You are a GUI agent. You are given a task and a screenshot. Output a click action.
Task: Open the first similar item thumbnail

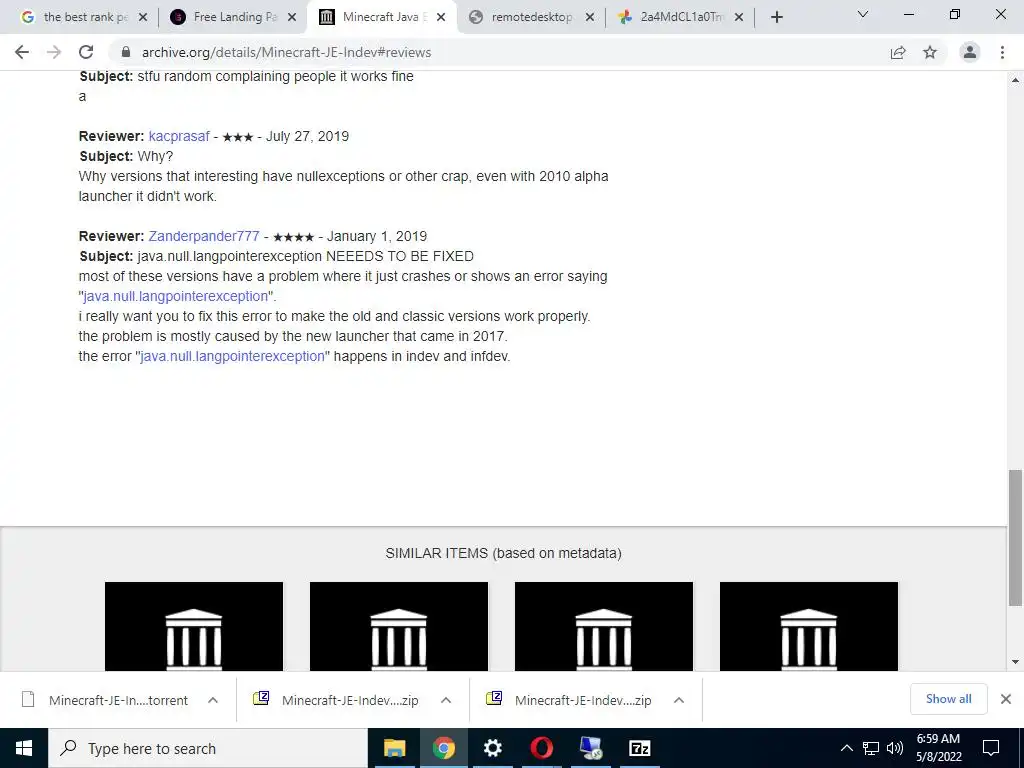194,626
